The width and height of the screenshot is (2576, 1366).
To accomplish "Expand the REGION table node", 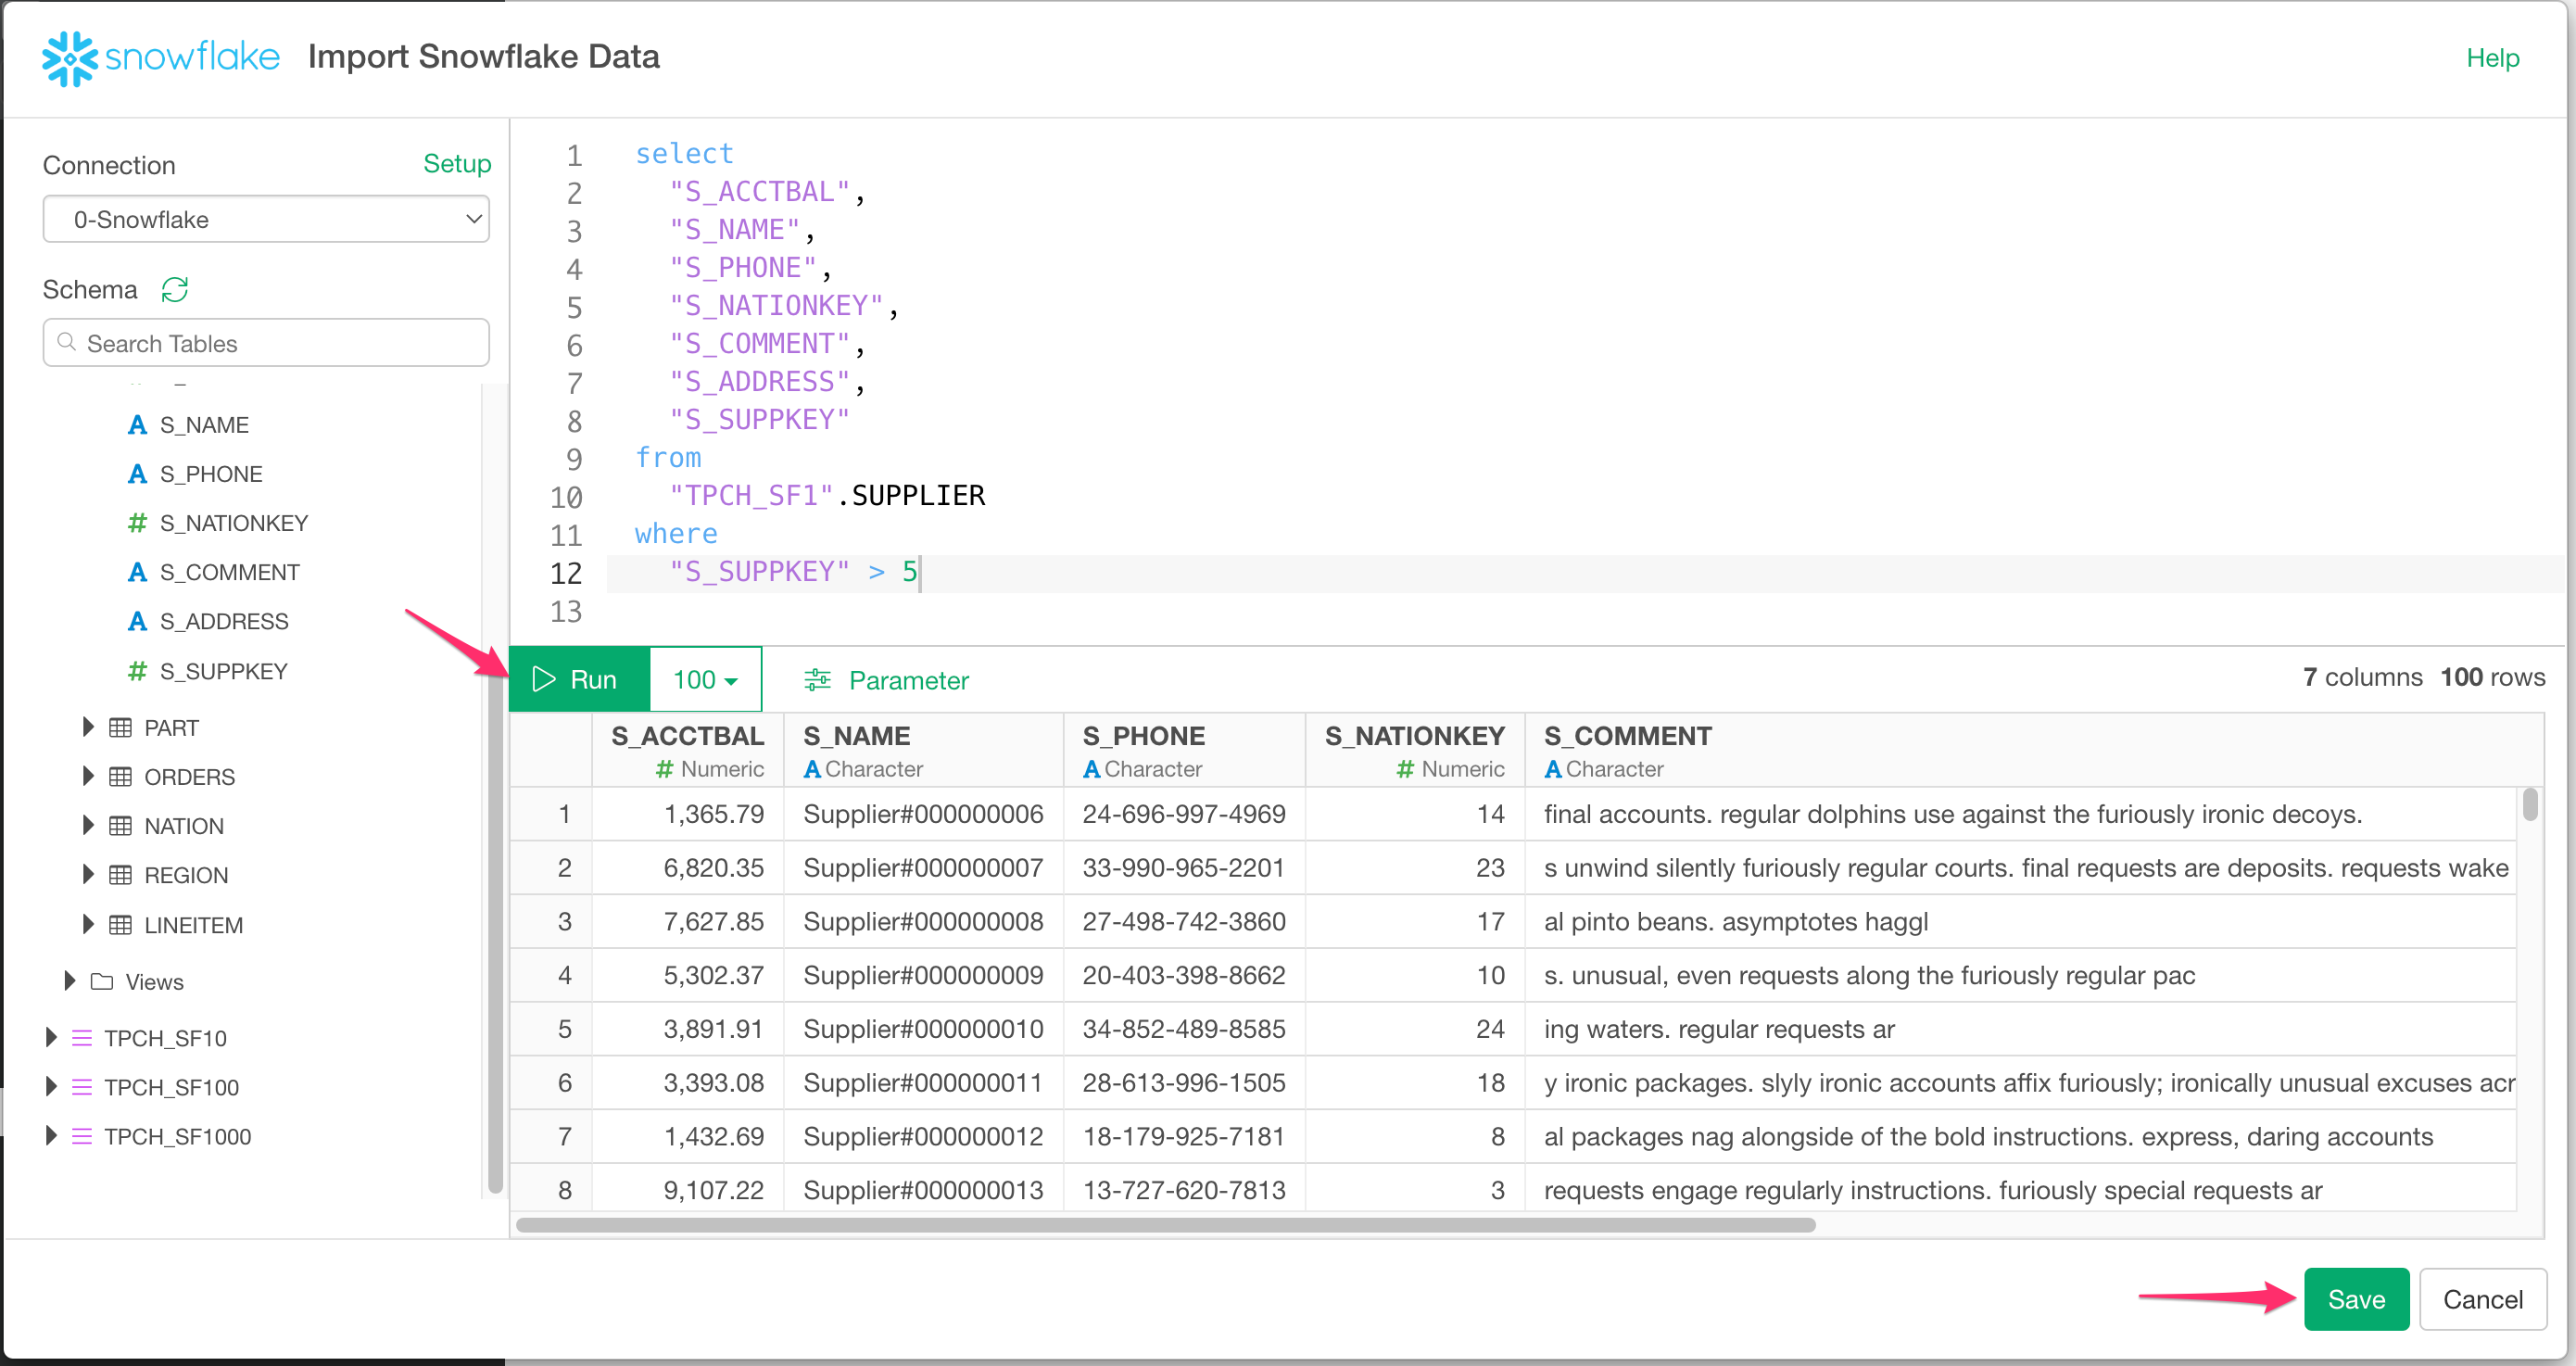I will coord(87,874).
